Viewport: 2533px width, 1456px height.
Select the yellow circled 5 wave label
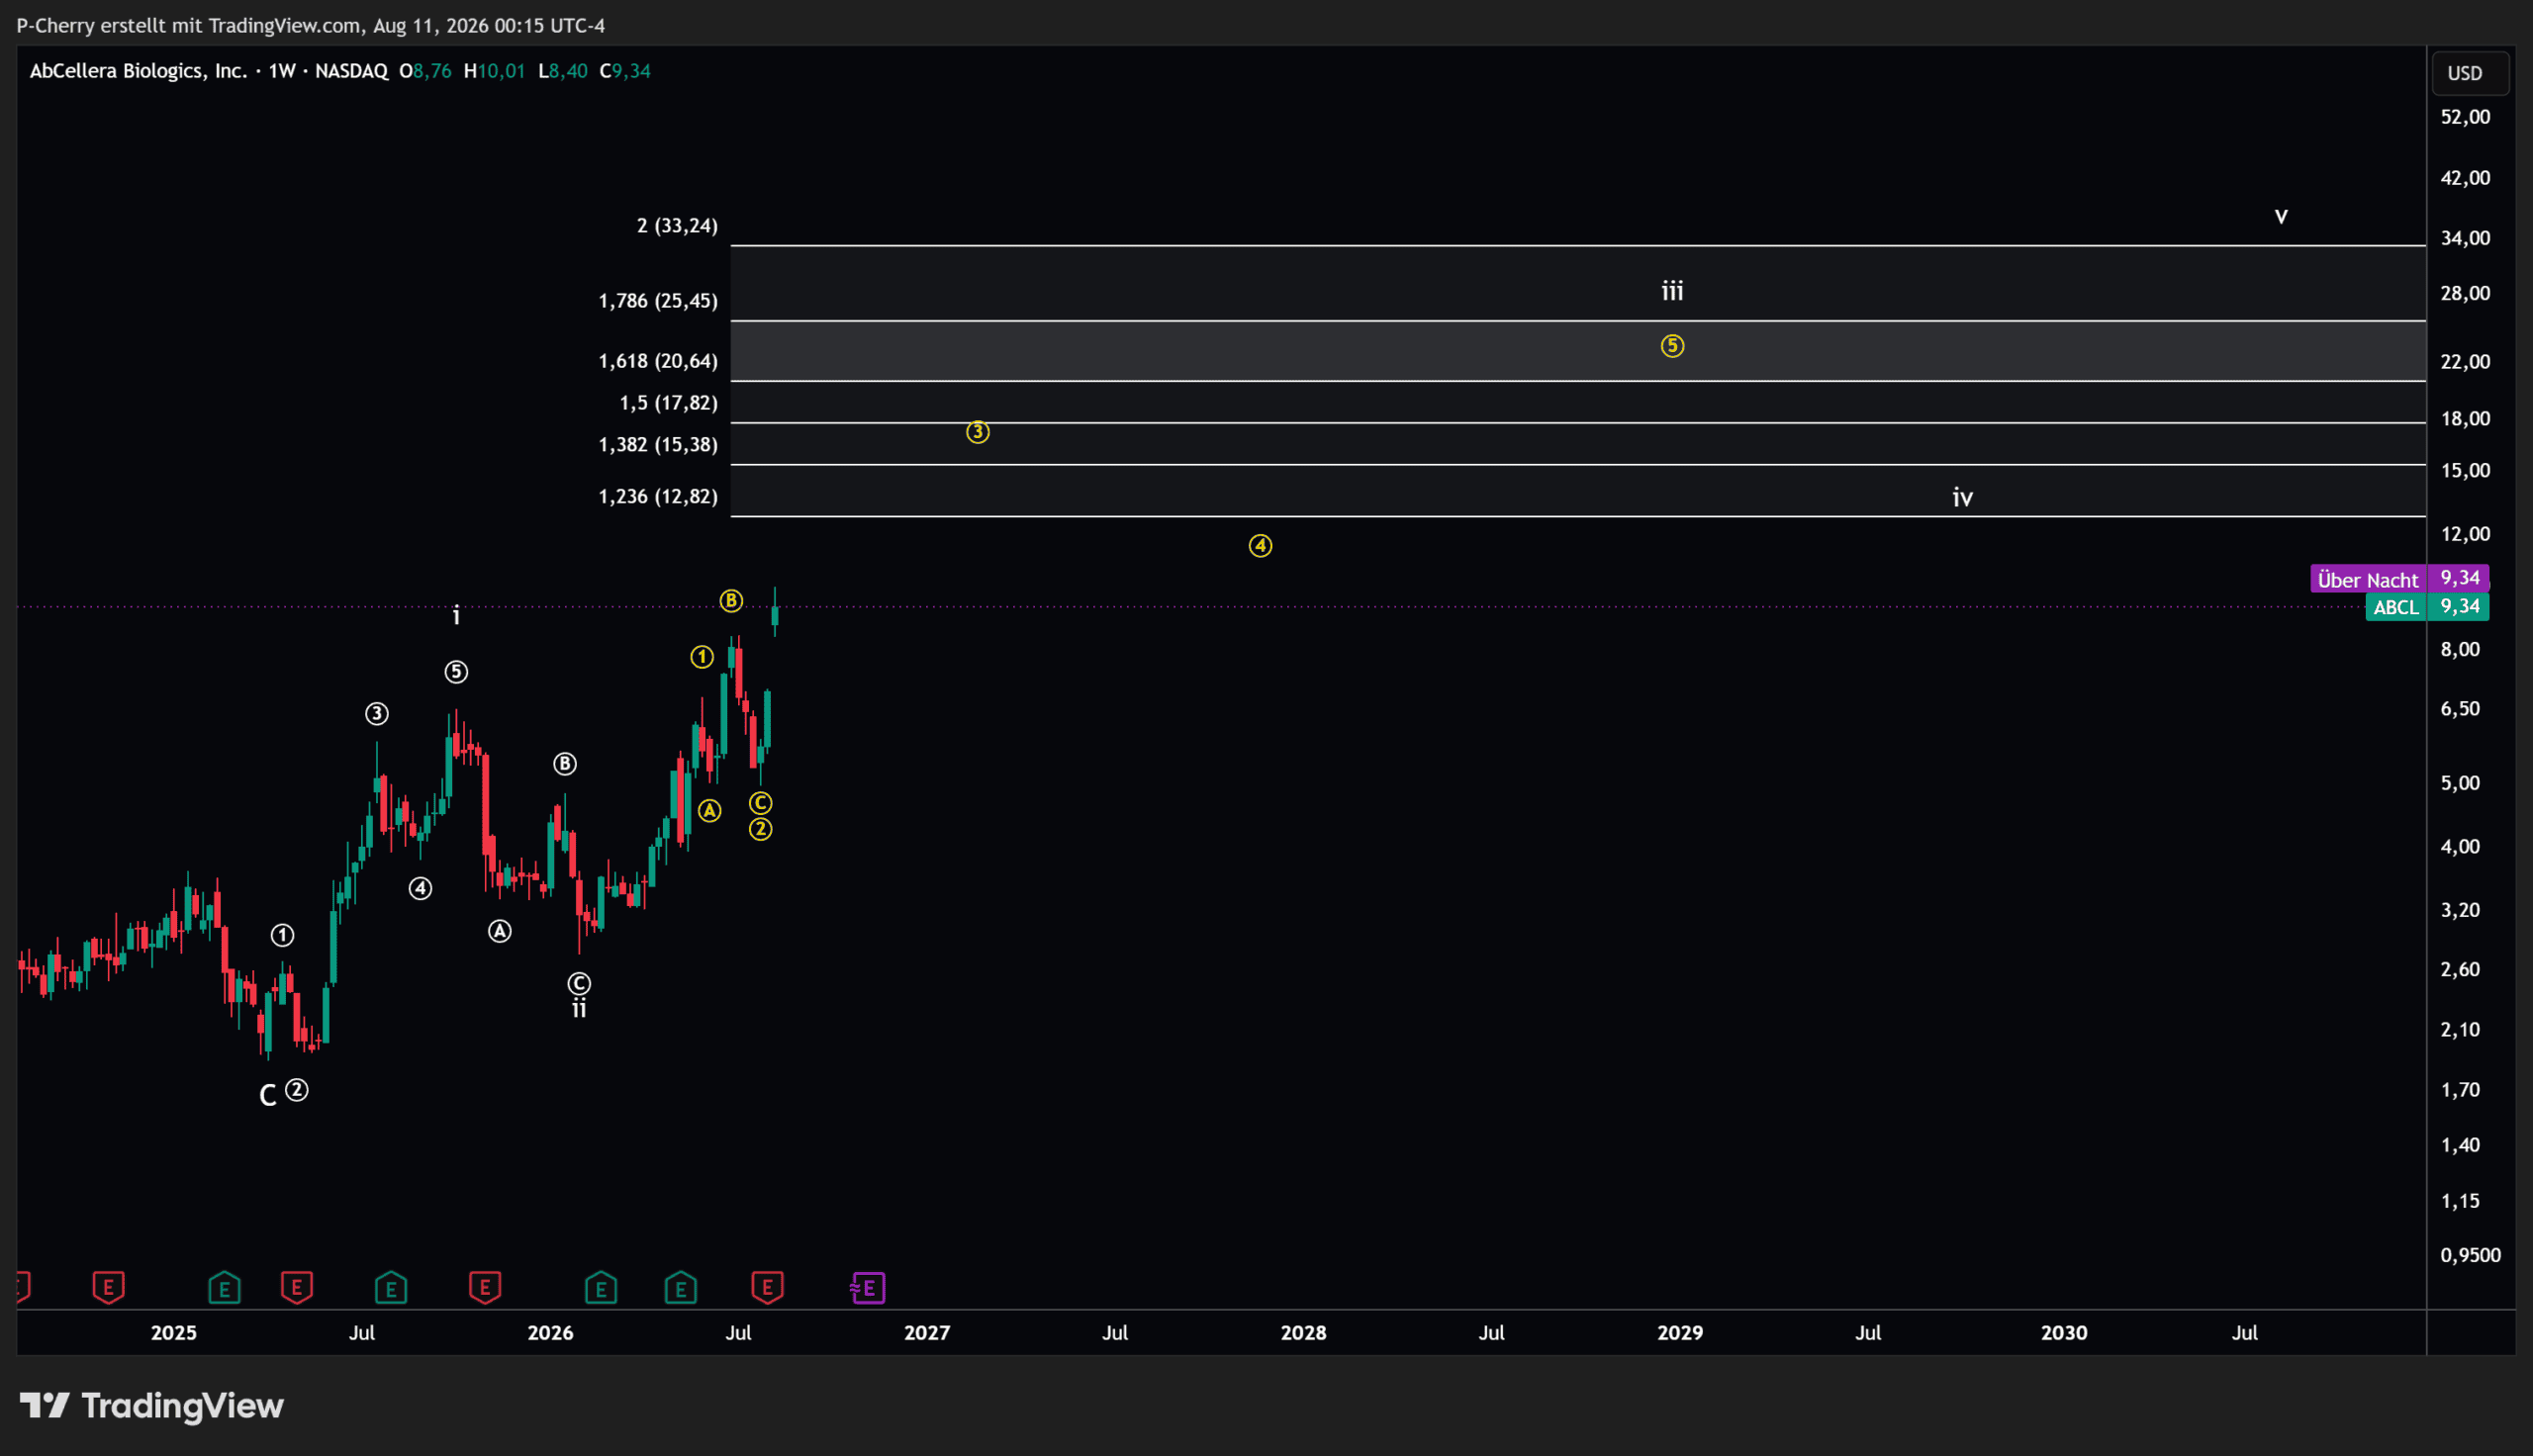[x=1672, y=346]
